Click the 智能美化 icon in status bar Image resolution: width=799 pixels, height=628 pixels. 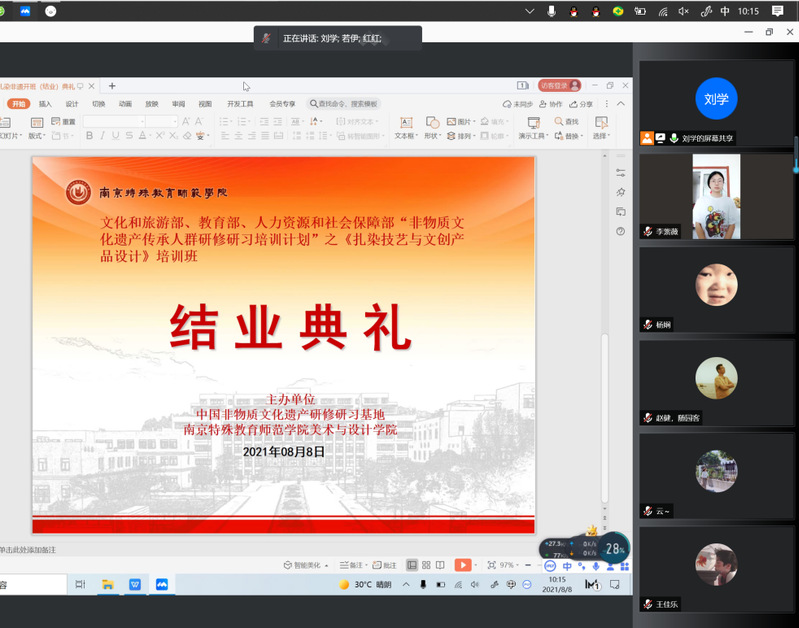pos(304,565)
